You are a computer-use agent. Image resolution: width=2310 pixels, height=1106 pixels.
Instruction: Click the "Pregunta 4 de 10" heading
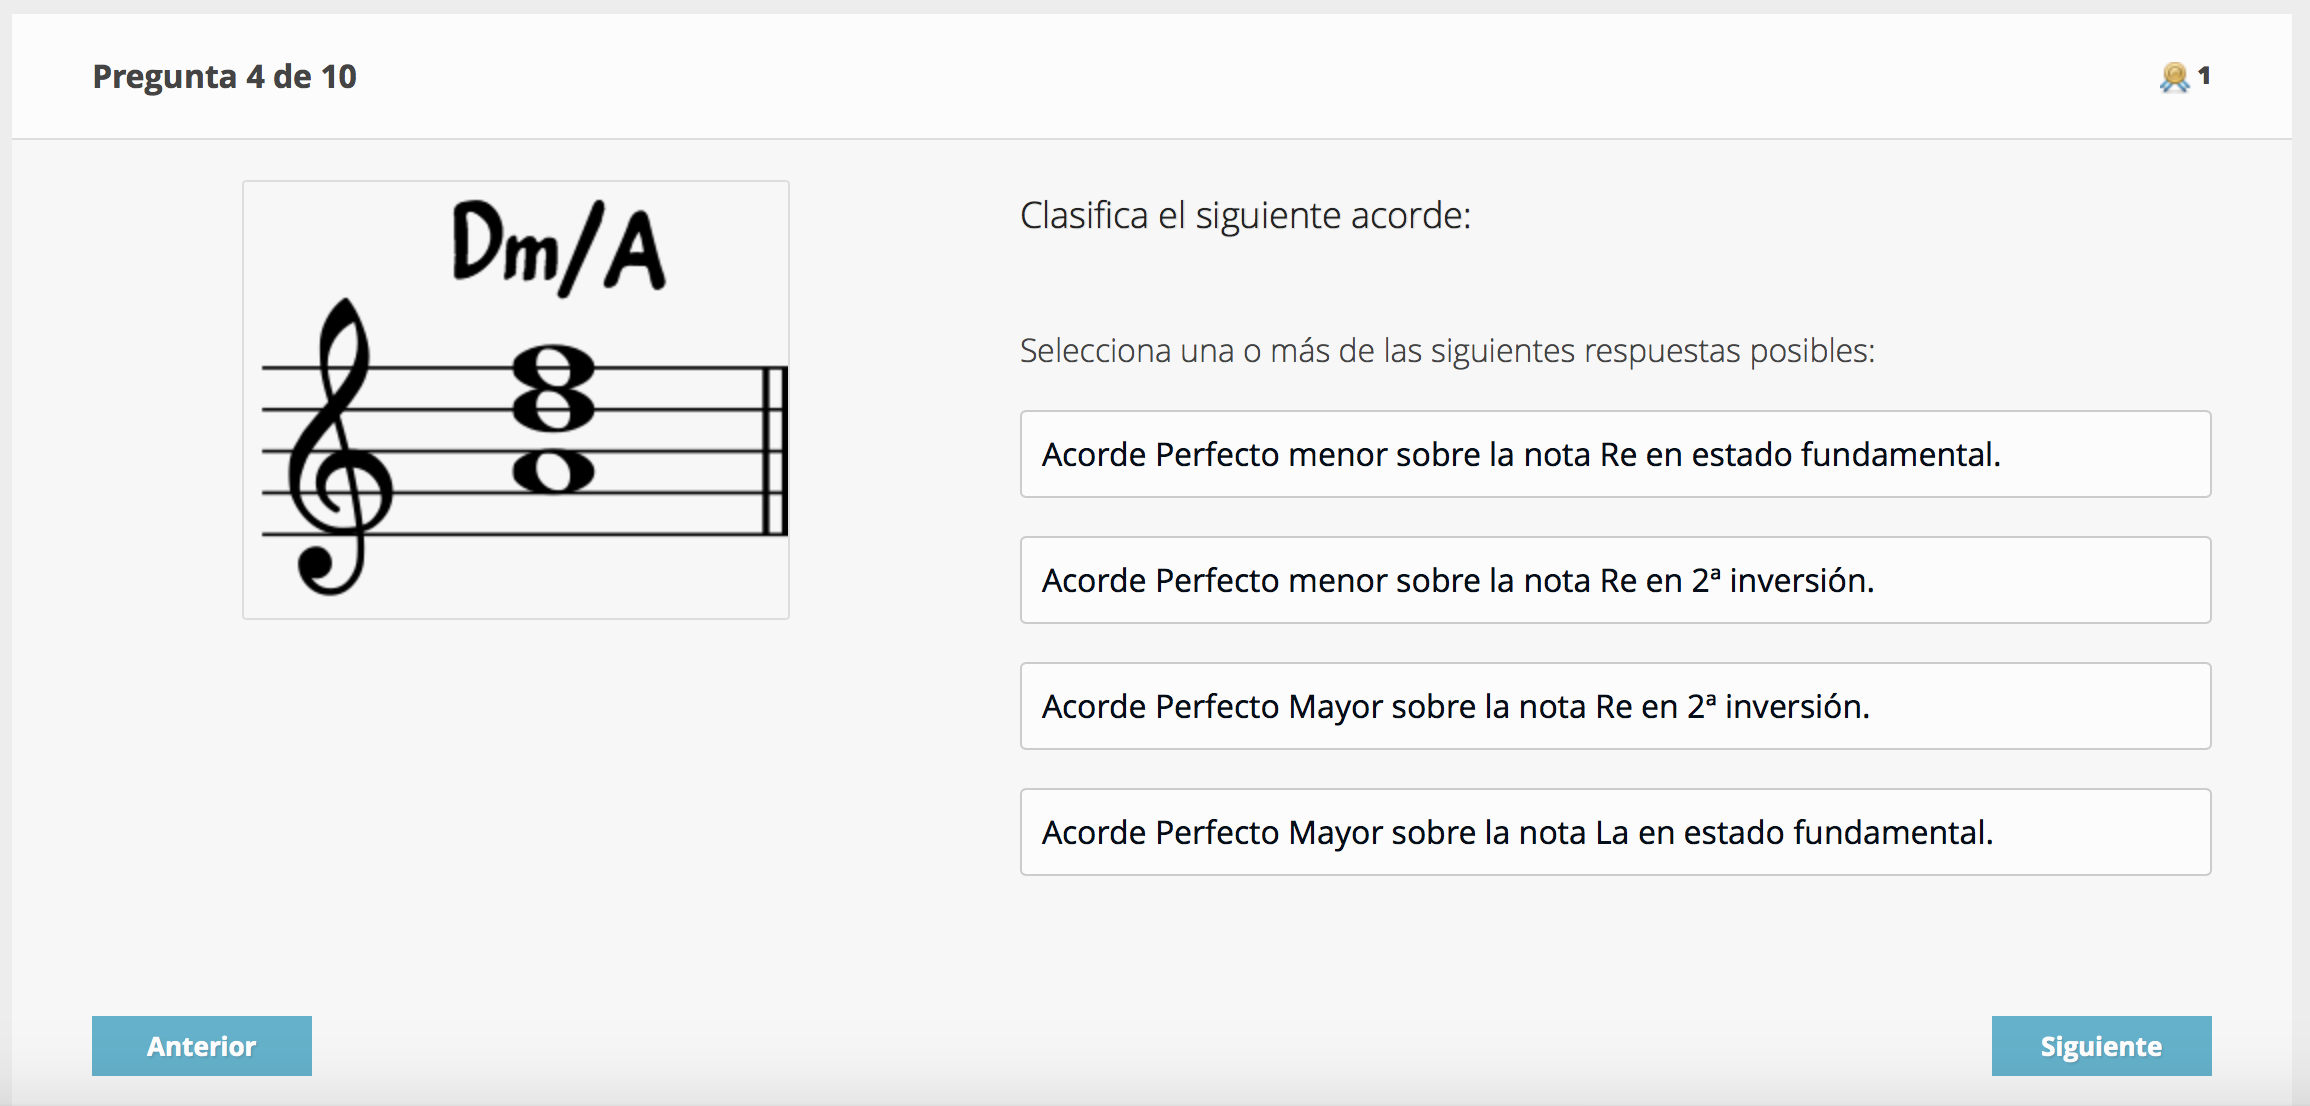point(225,77)
